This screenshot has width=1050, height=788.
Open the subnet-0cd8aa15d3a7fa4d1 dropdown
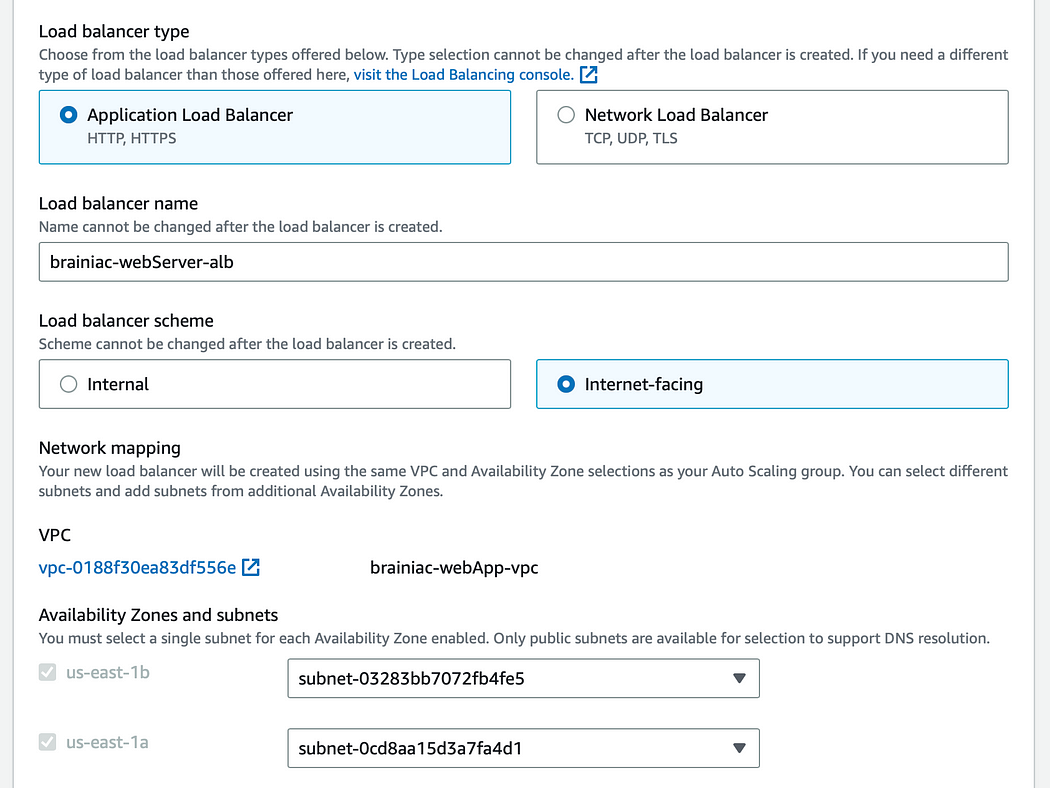pyautogui.click(x=524, y=748)
